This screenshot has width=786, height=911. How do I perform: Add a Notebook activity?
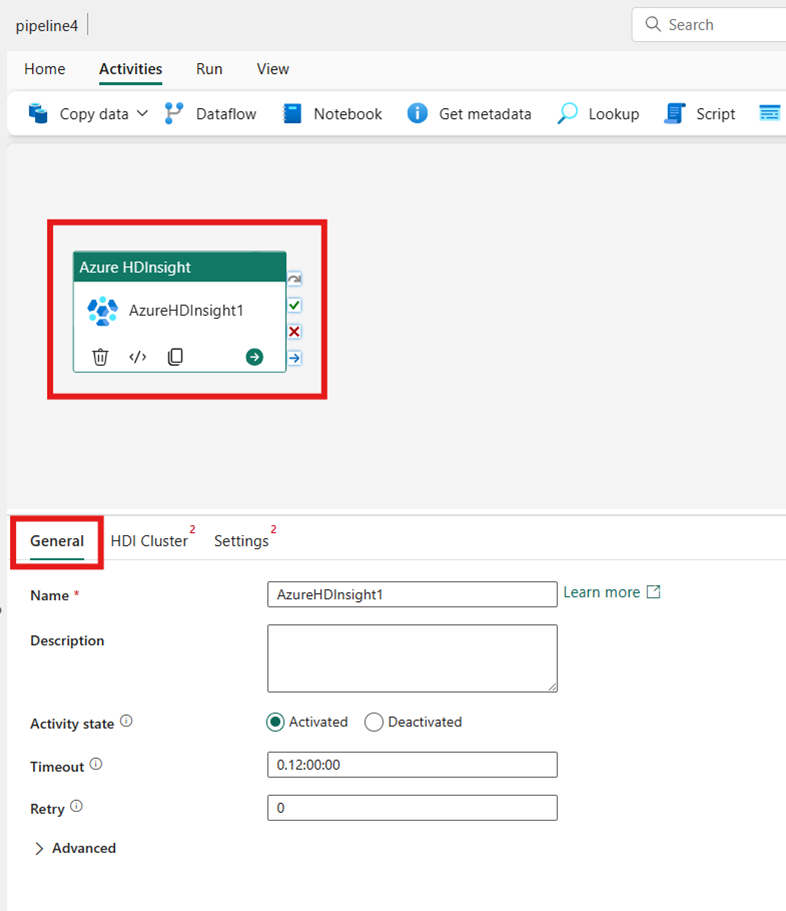coord(332,114)
